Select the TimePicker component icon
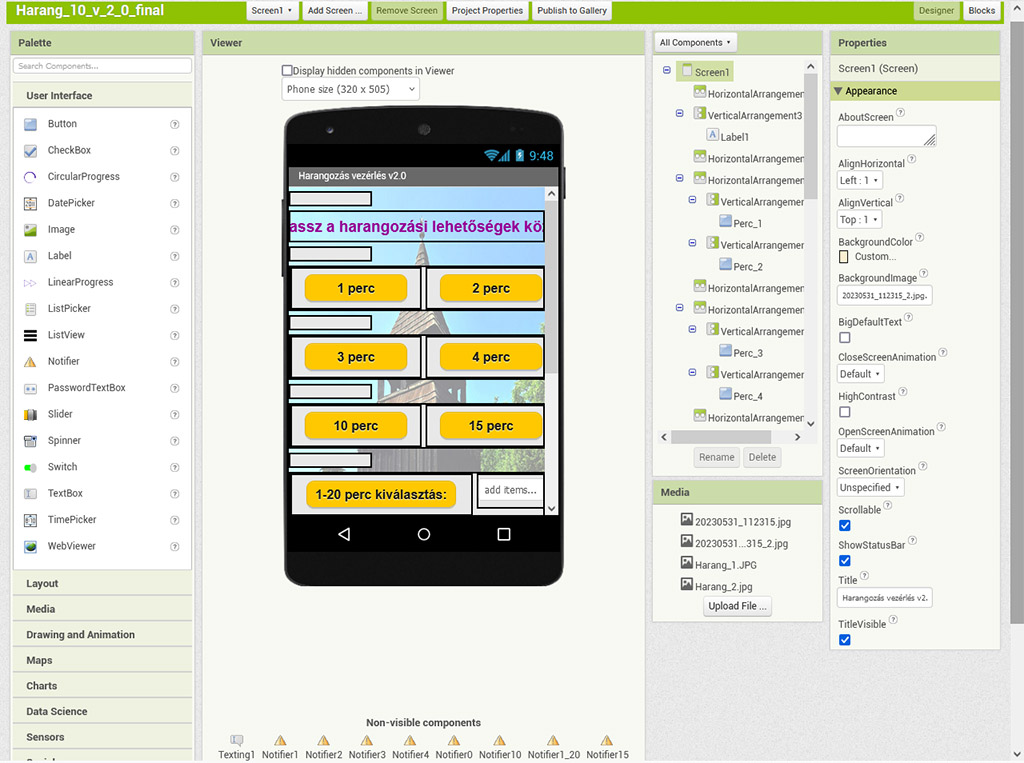This screenshot has width=1024, height=763. point(30,521)
